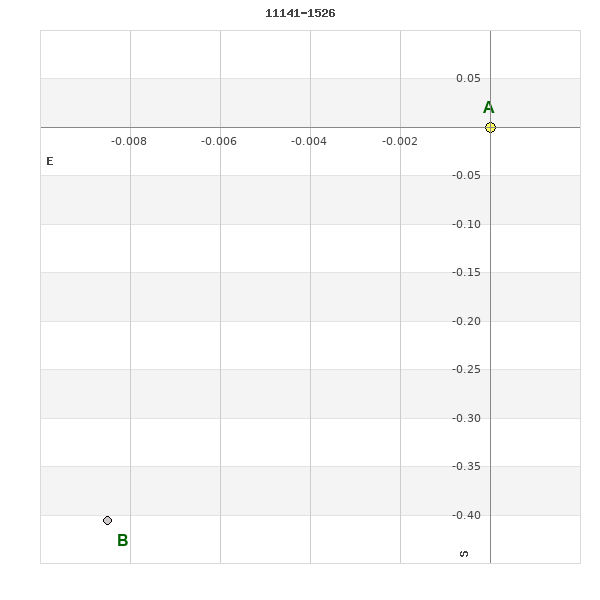This screenshot has width=600, height=600.
Task: Click the E direction axis label
Action: coord(50,161)
